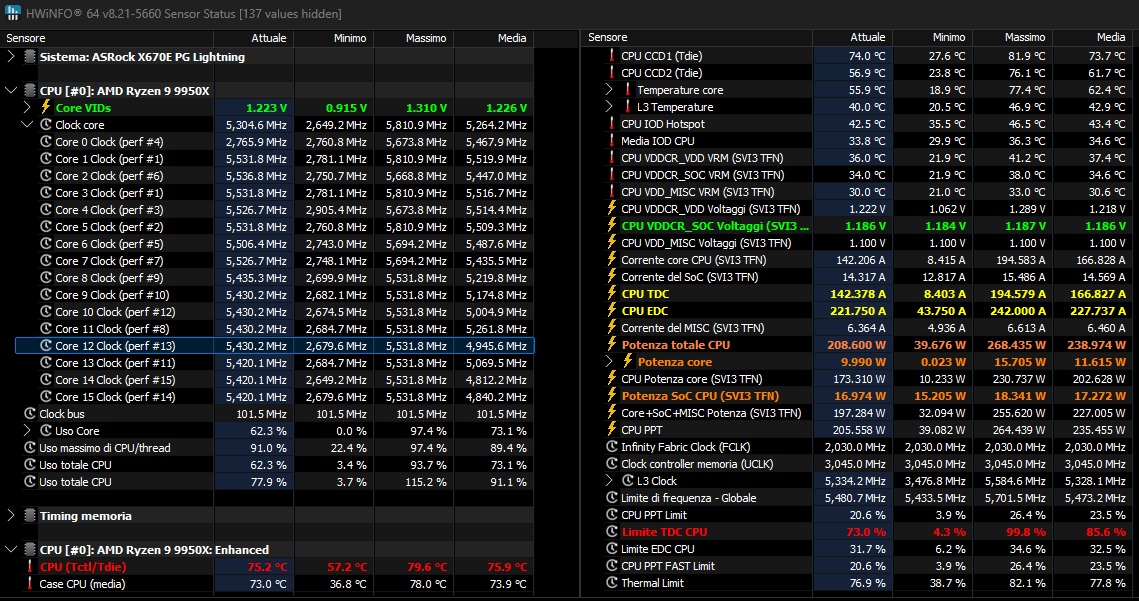Expand the Temperature core row
Image resolution: width=1139 pixels, height=601 pixels.
coord(609,90)
